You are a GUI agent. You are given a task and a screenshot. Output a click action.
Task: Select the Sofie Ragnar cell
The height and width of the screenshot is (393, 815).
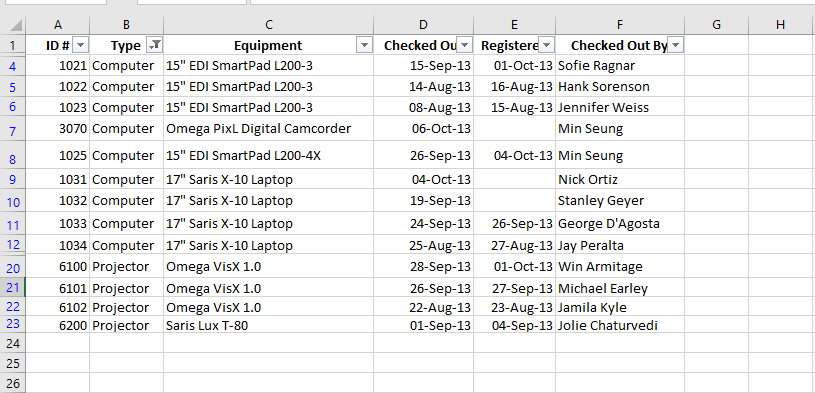coord(620,66)
